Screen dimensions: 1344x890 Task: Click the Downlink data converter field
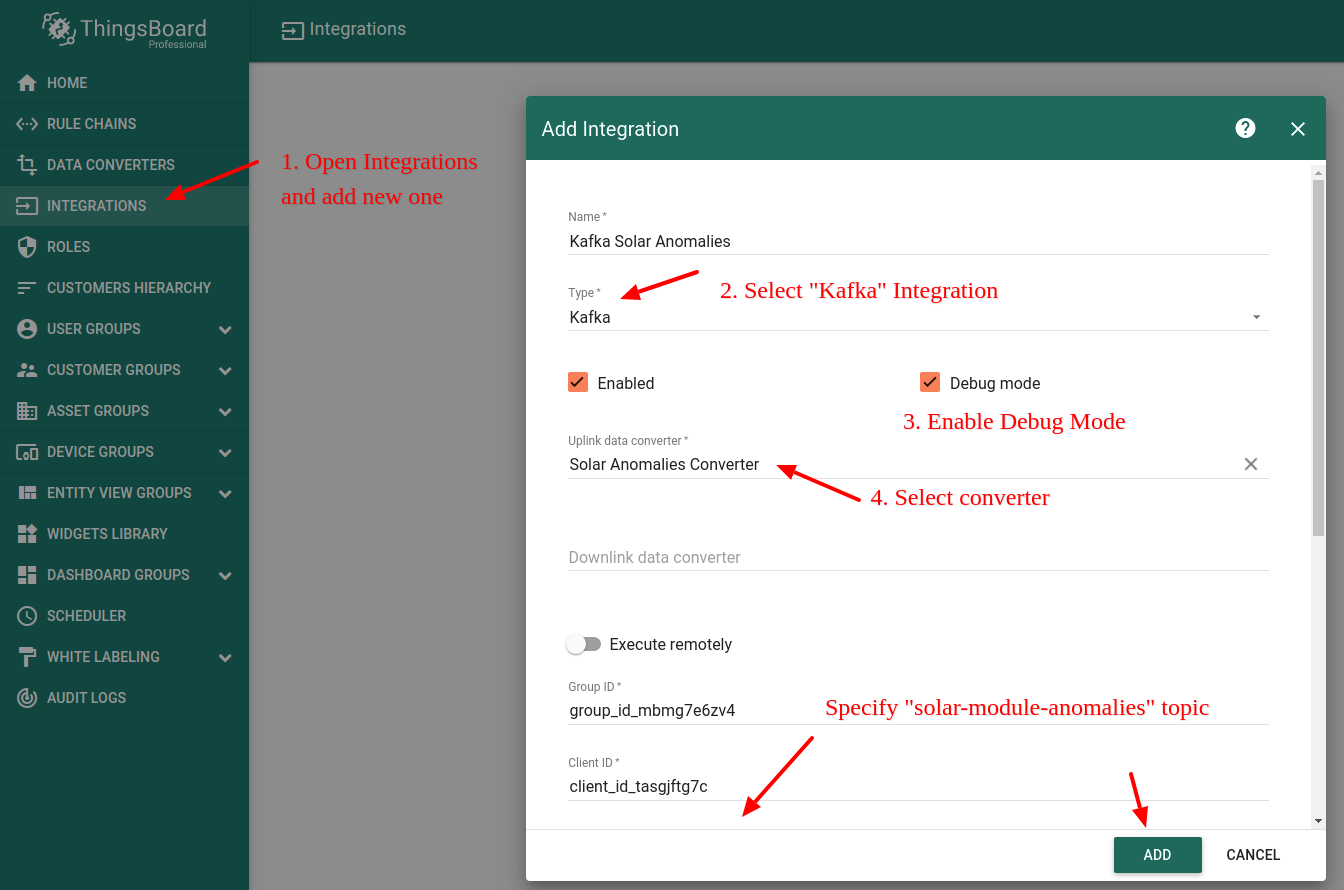pos(918,557)
